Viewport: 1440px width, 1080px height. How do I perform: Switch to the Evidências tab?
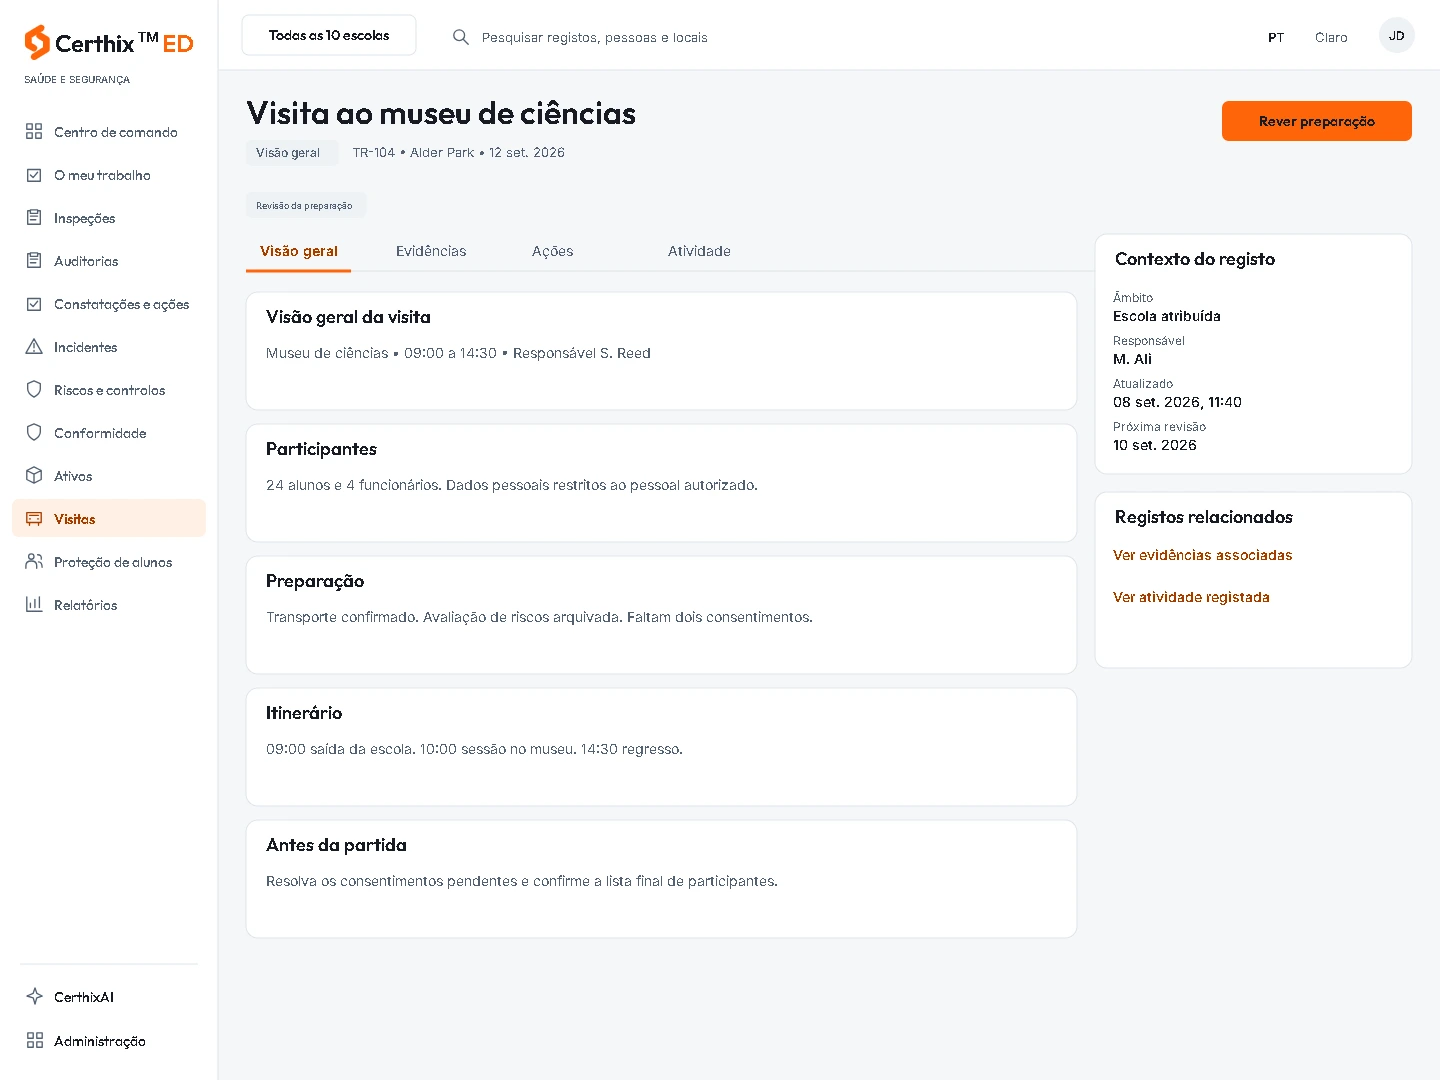coord(431,251)
